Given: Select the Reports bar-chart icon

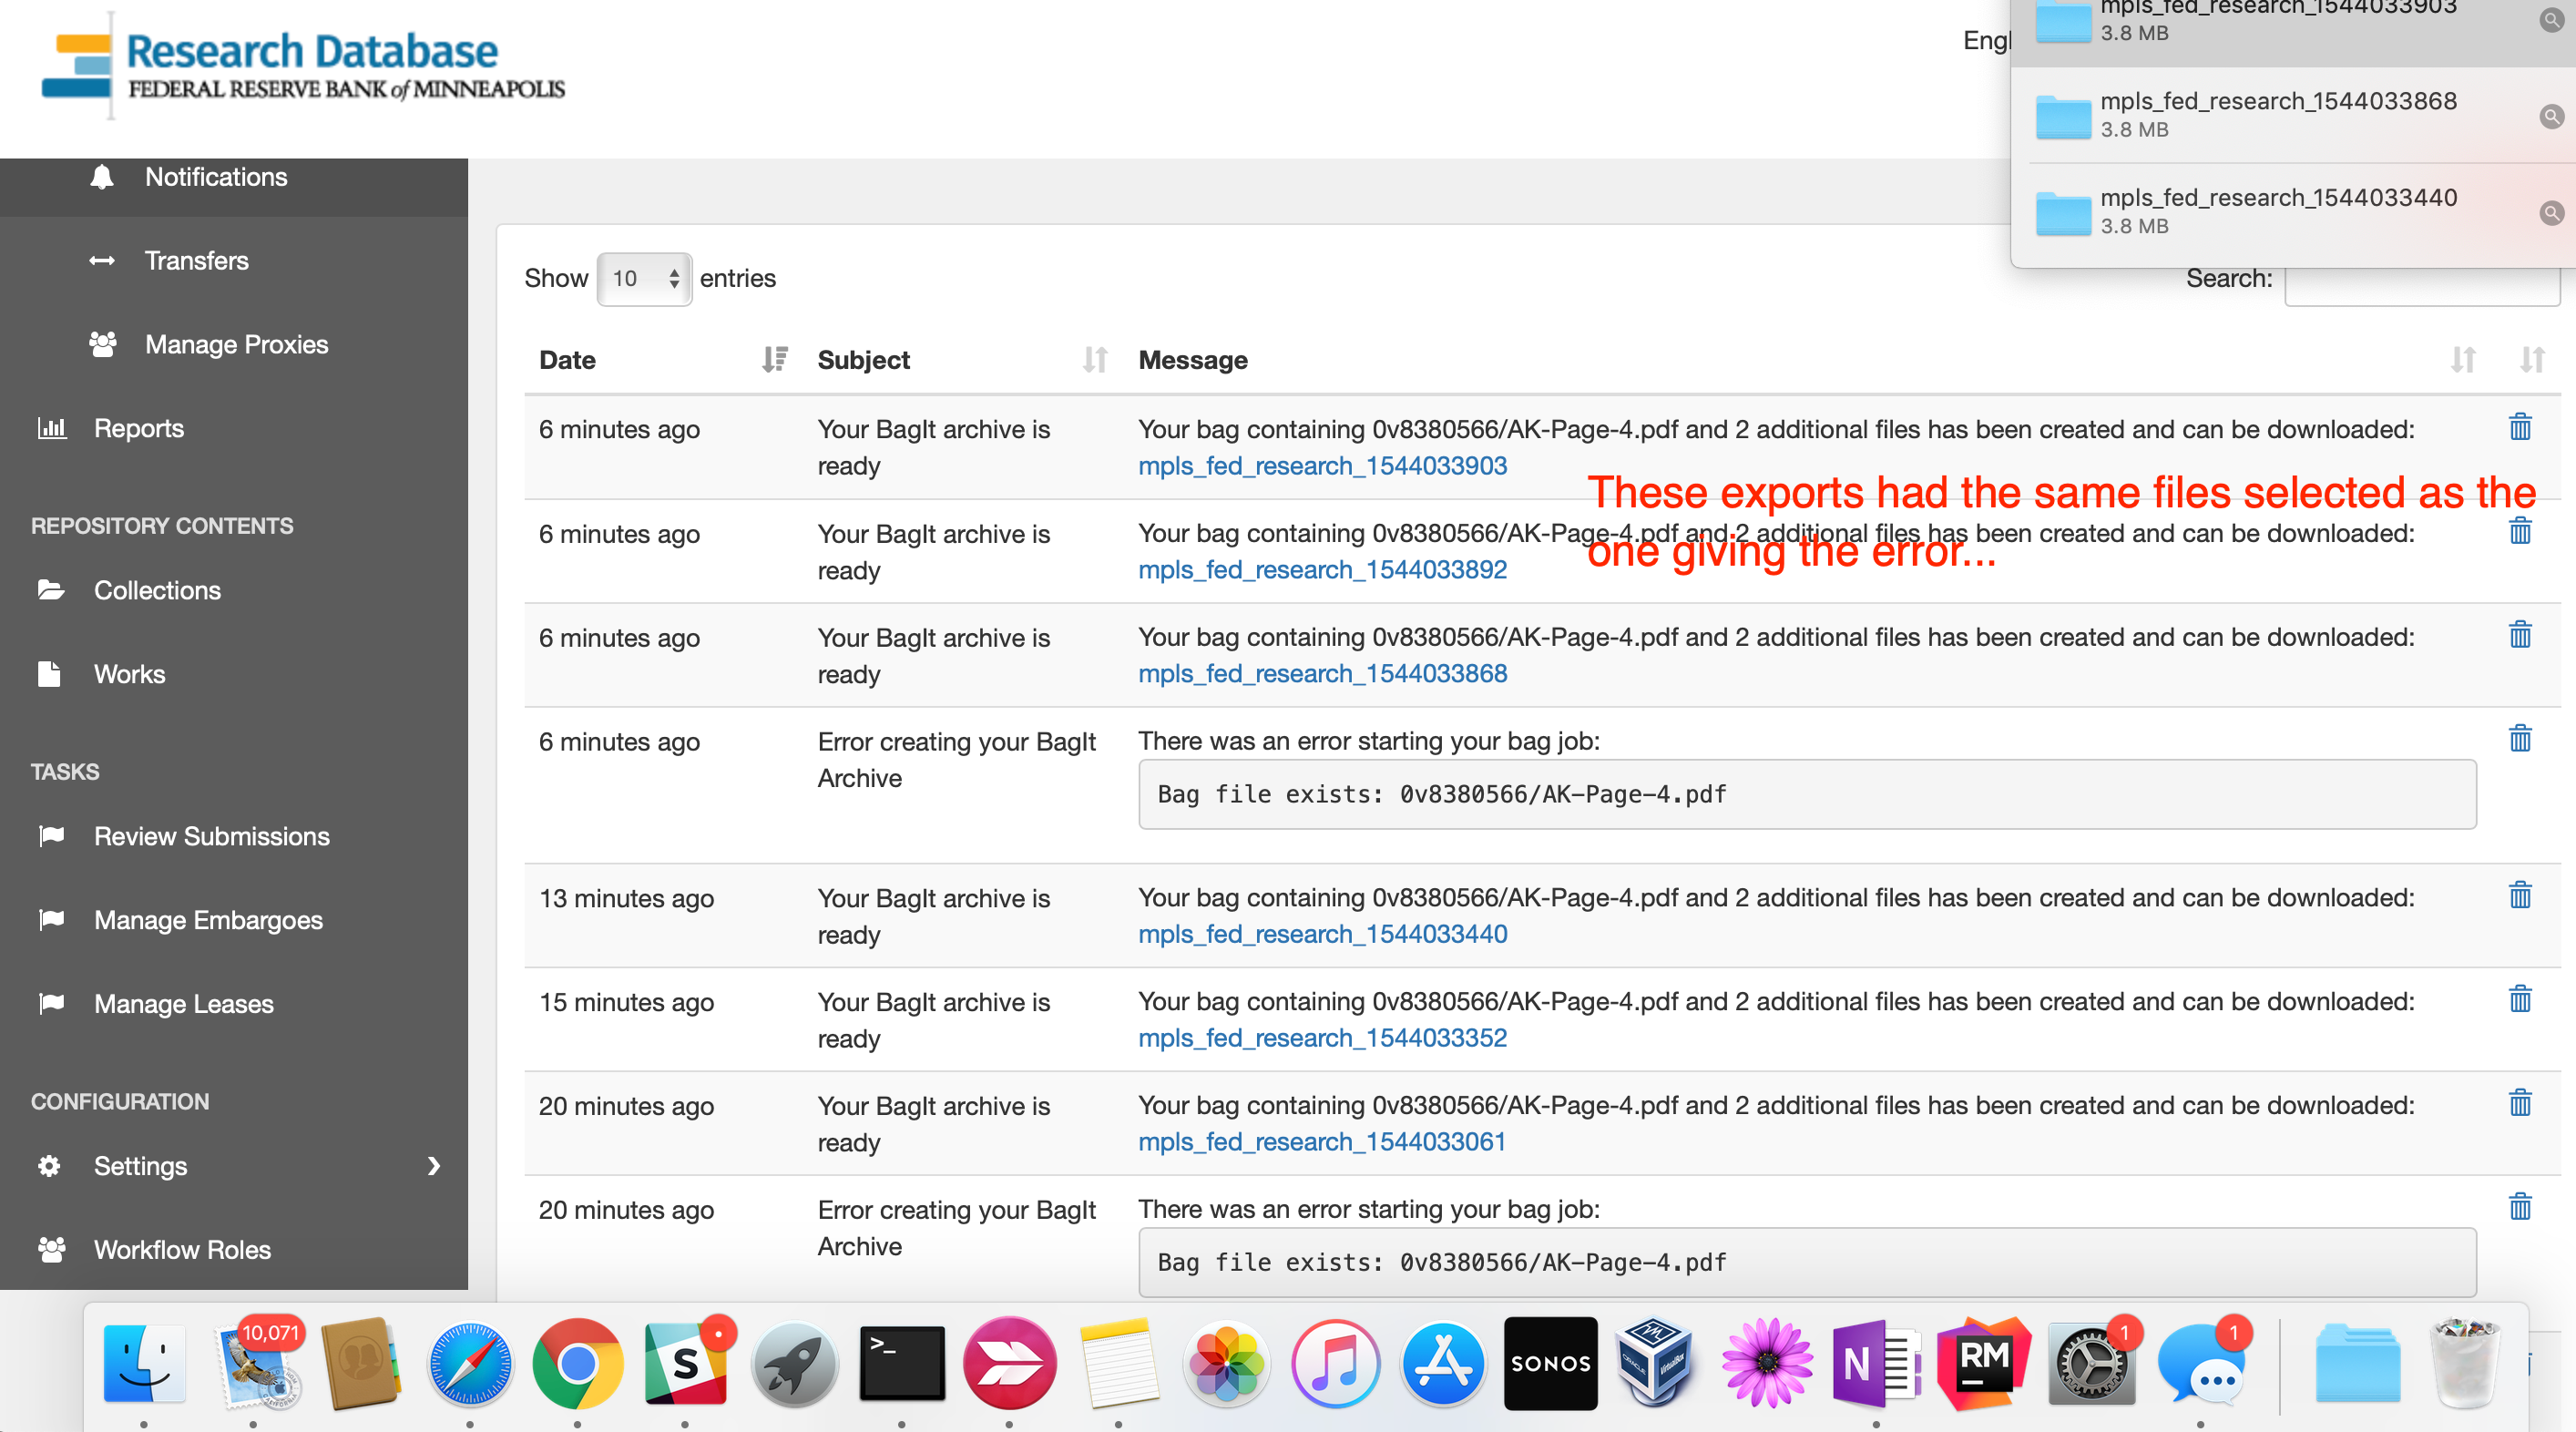Looking at the screenshot, I should 52,428.
